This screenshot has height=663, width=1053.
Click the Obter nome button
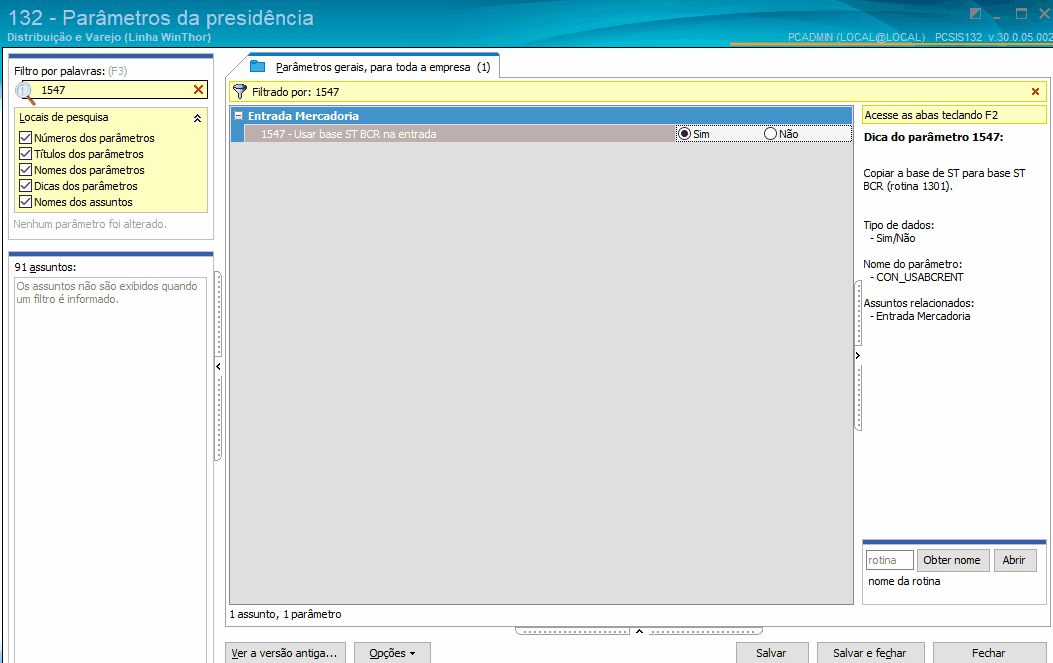point(952,560)
